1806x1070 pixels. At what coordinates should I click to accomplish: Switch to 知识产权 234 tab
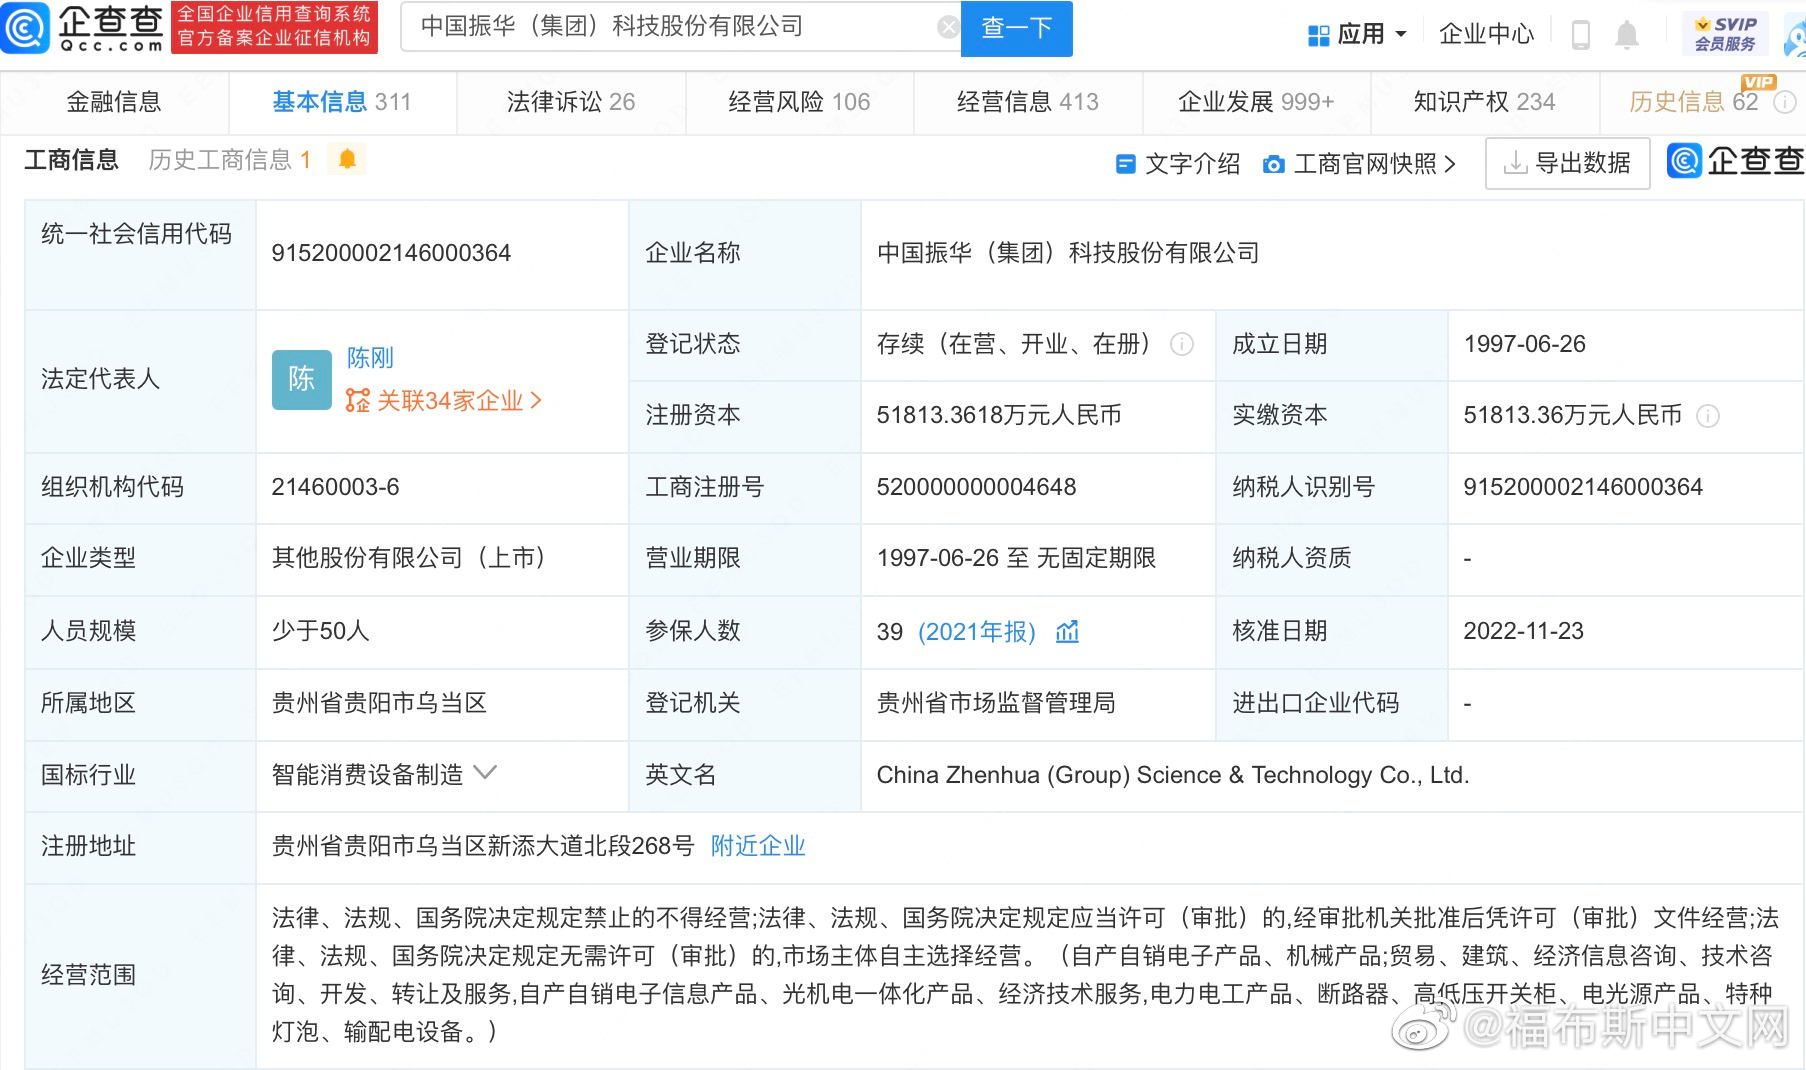[1484, 101]
